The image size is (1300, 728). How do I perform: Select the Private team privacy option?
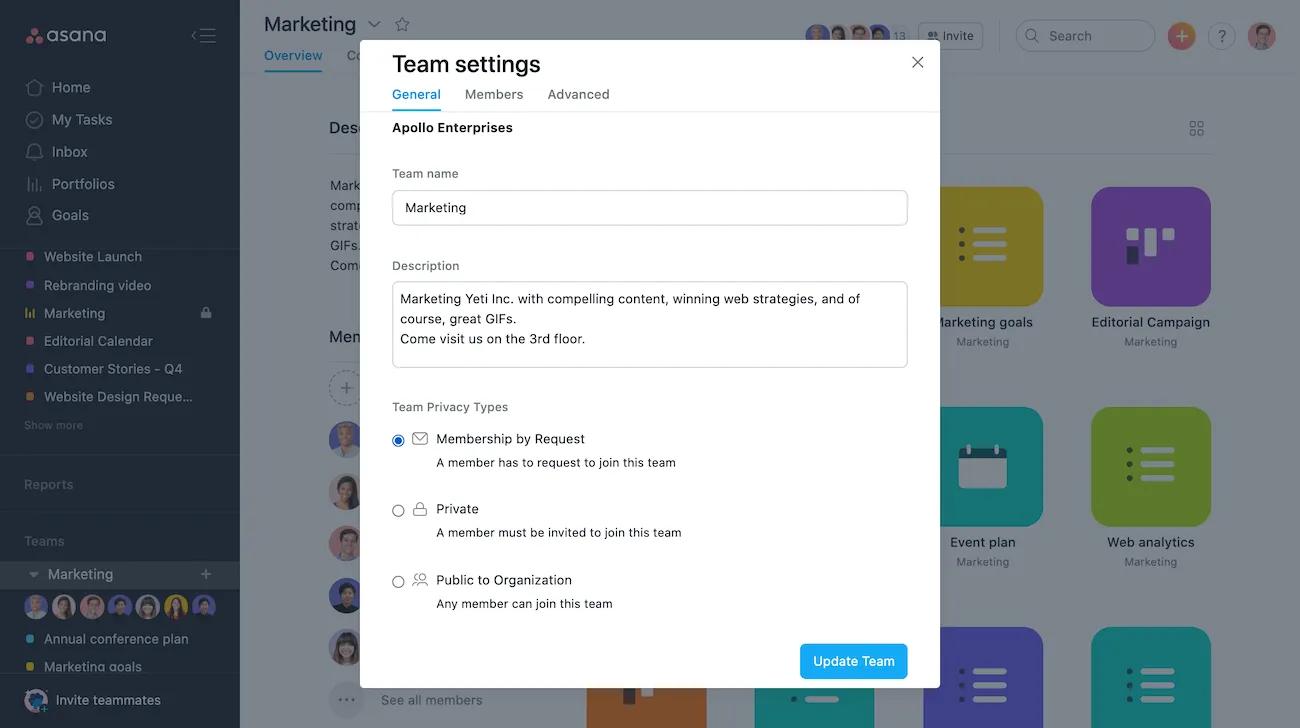point(399,511)
